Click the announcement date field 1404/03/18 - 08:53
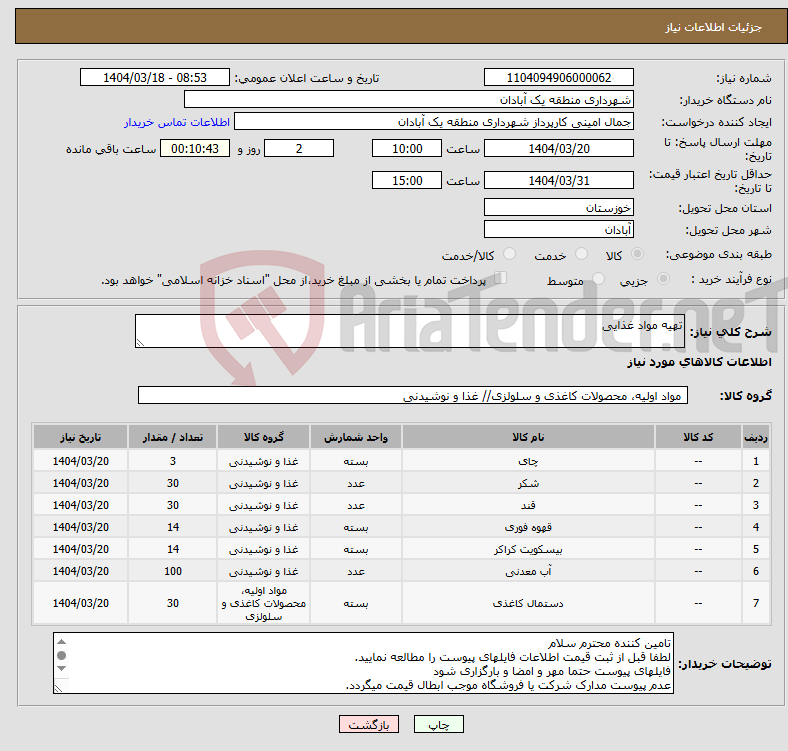Image resolution: width=788 pixels, height=751 pixels. pyautogui.click(x=155, y=77)
